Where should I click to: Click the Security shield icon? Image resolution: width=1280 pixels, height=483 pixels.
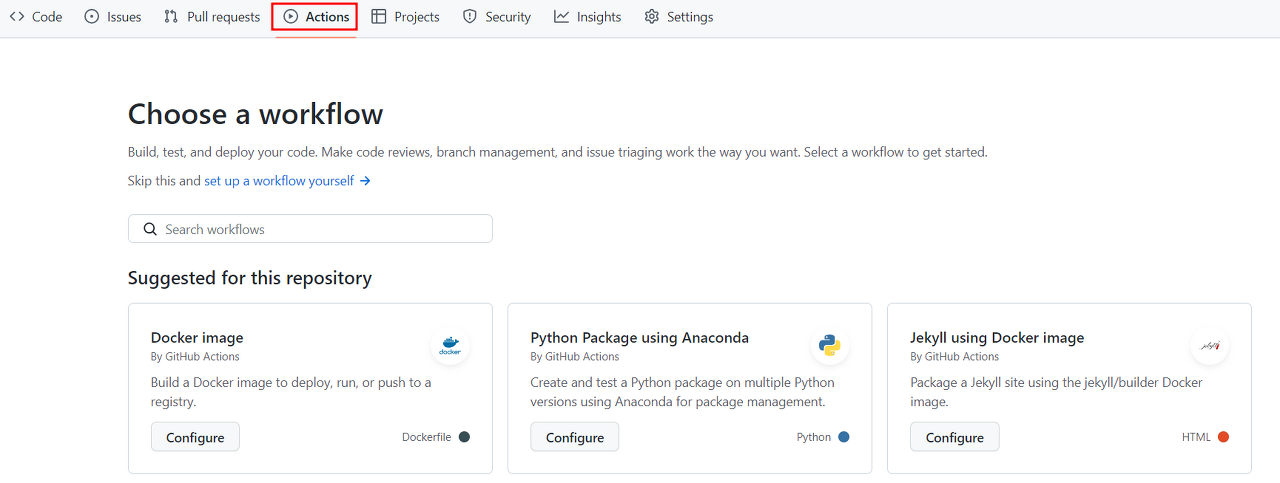470,17
